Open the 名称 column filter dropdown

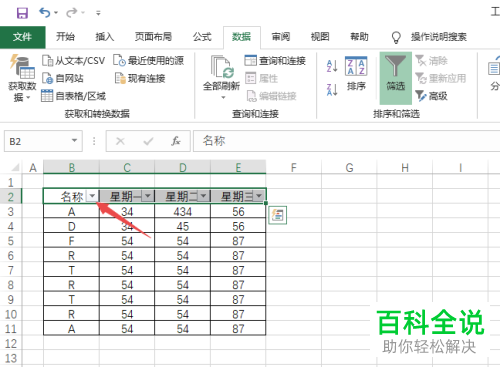pos(92,196)
